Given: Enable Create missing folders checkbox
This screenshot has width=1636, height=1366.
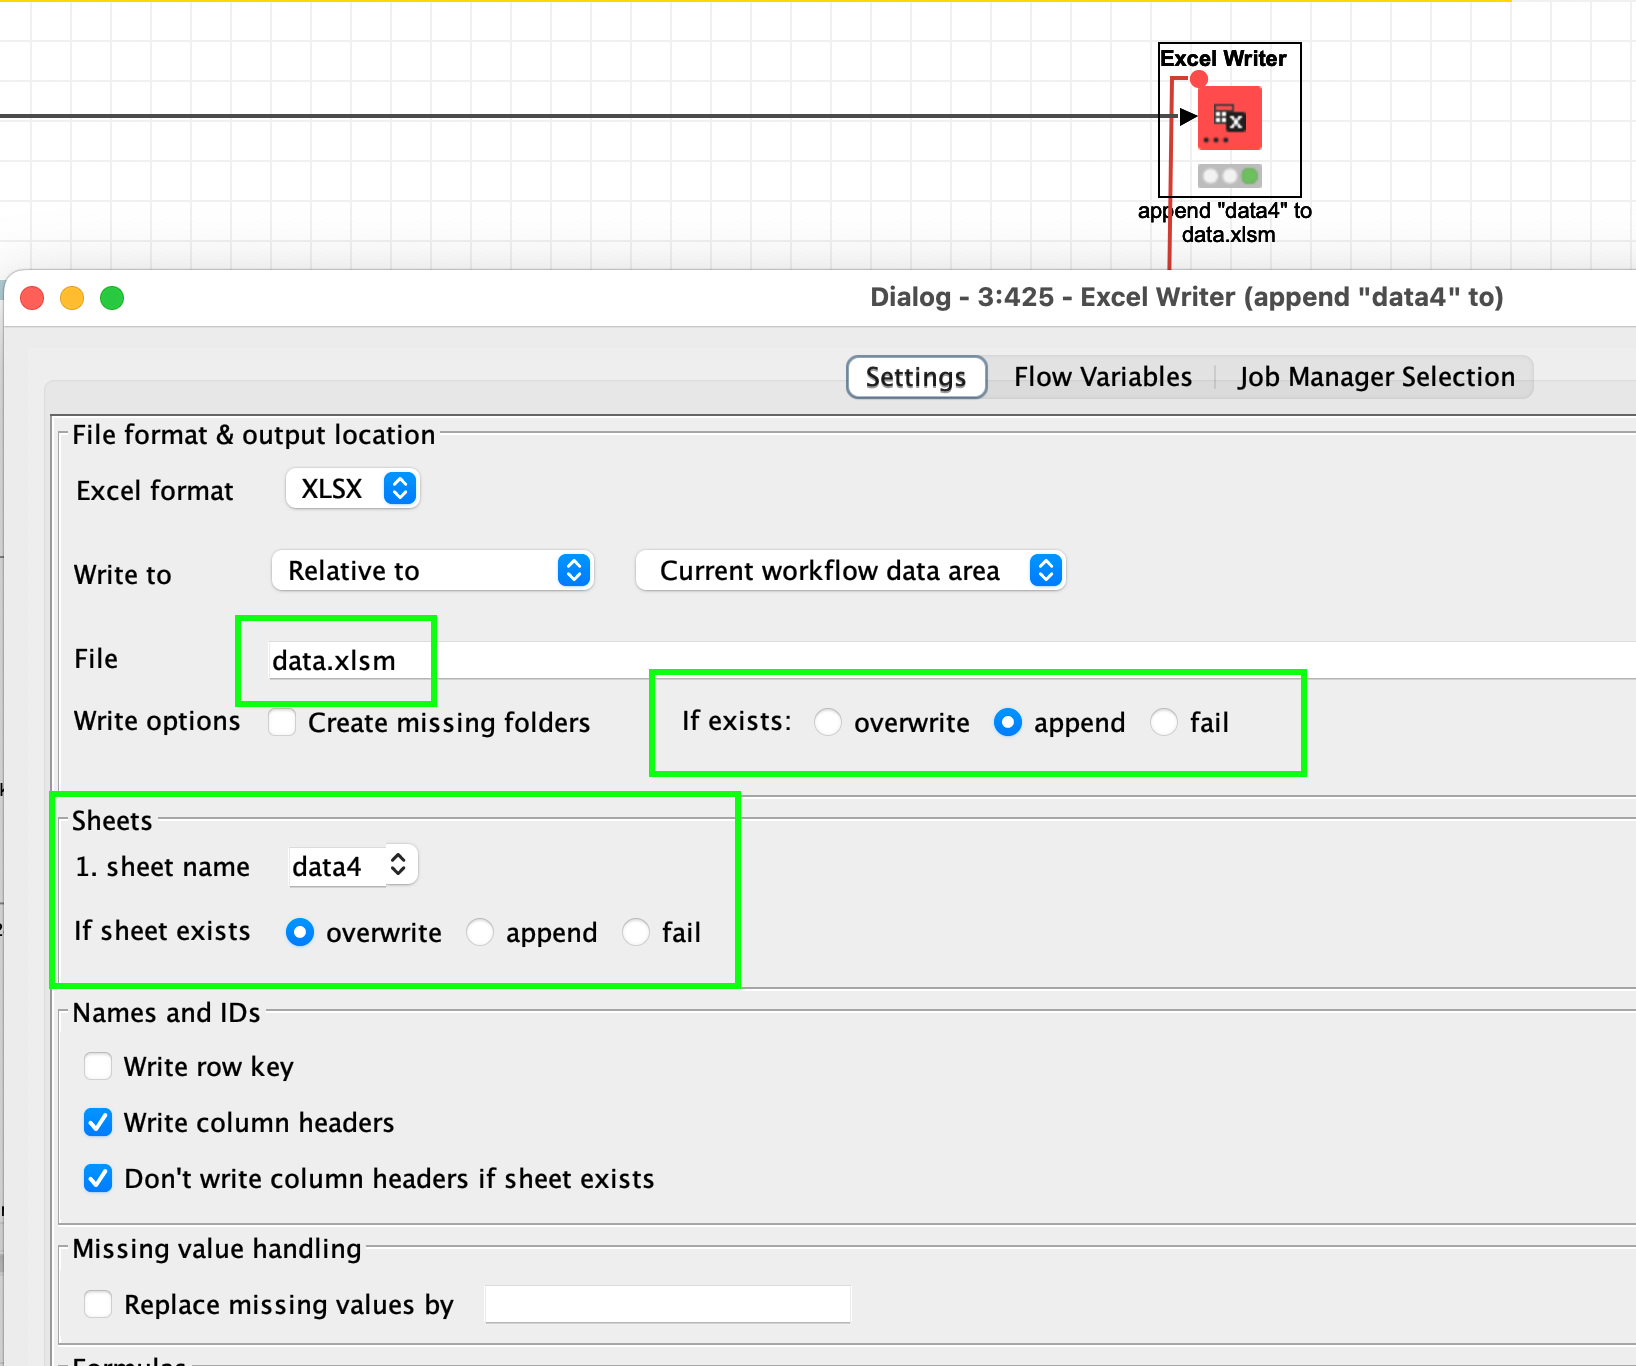Looking at the screenshot, I should pyautogui.click(x=282, y=722).
